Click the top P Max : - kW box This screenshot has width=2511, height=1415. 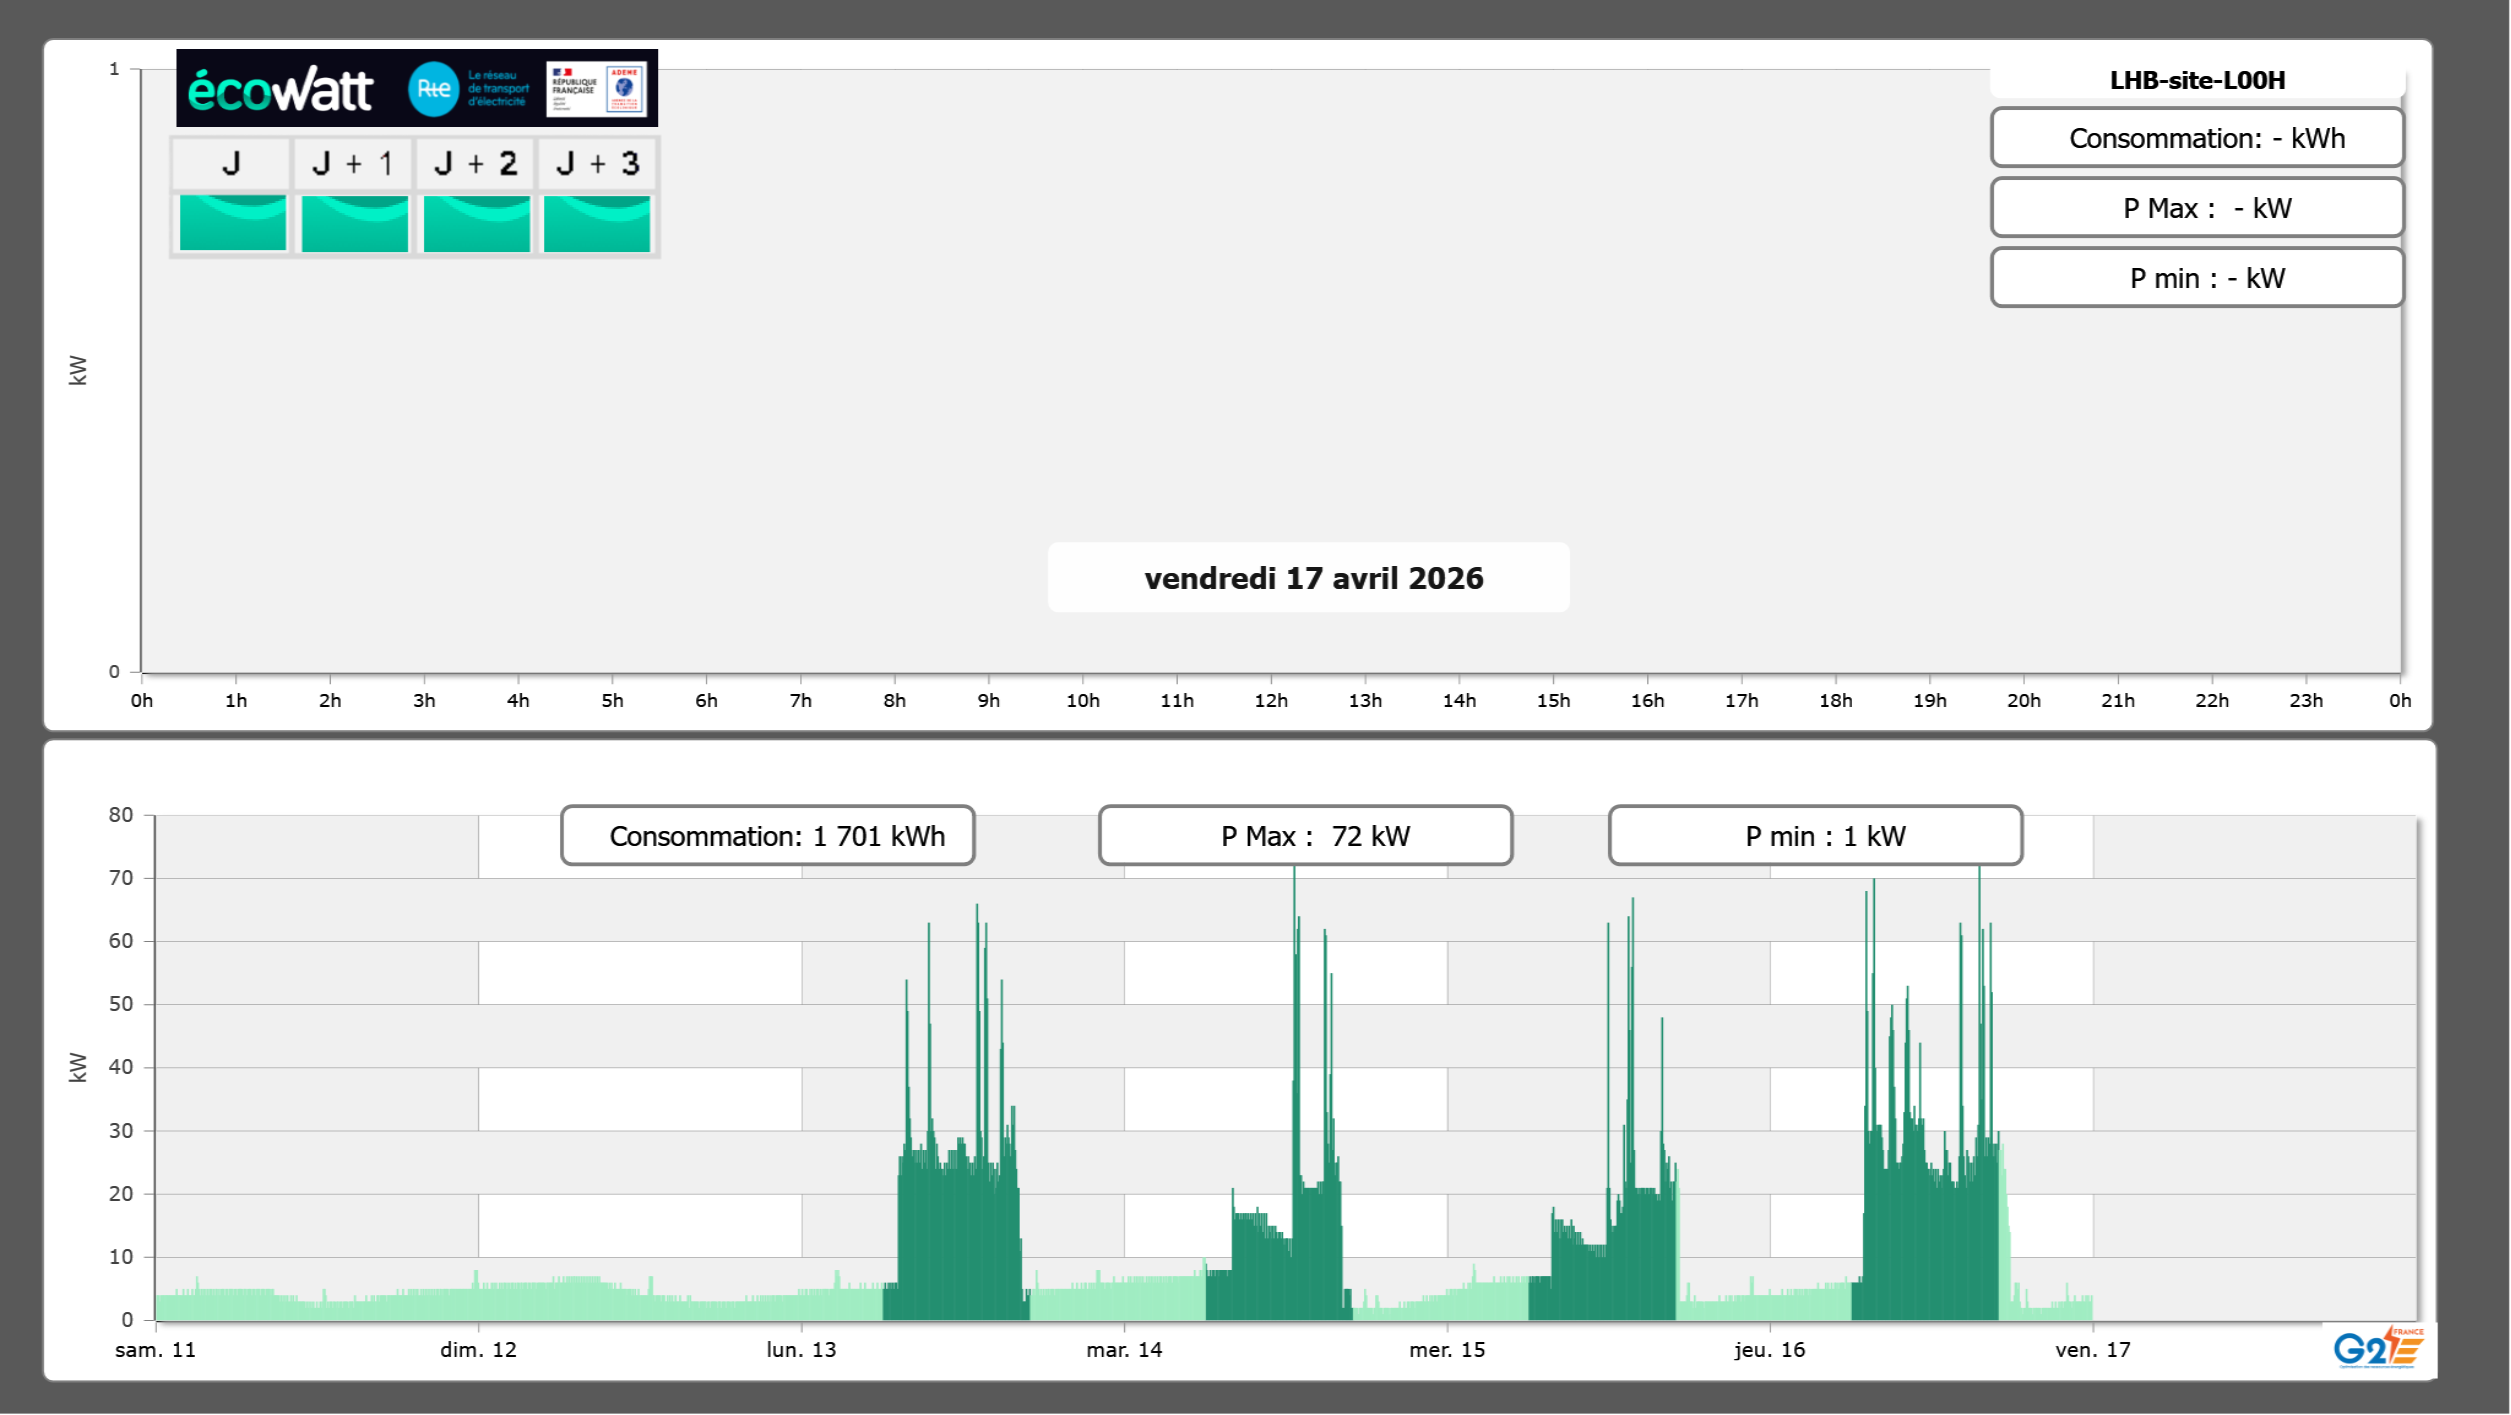2197,208
